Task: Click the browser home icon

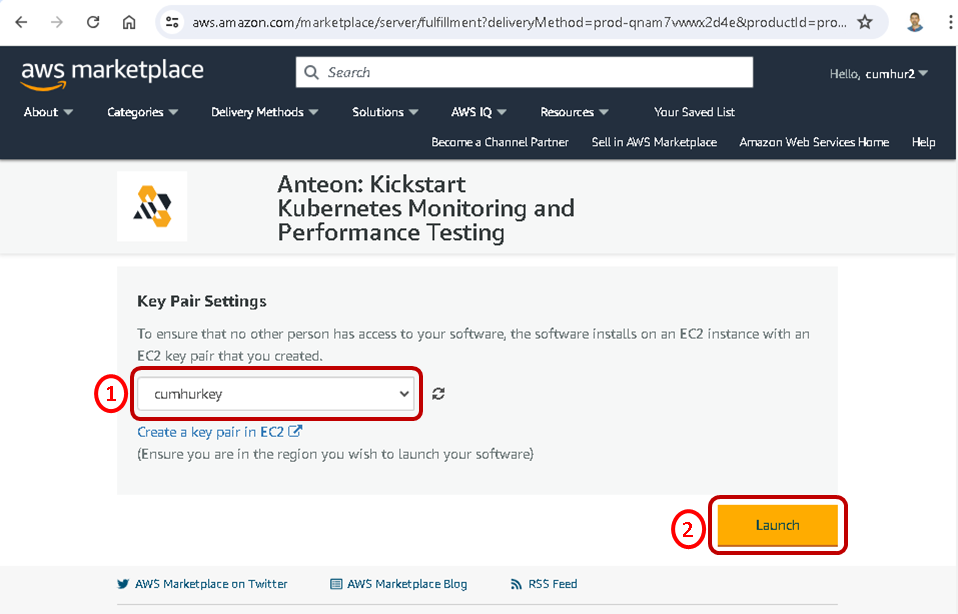Action: [x=129, y=22]
